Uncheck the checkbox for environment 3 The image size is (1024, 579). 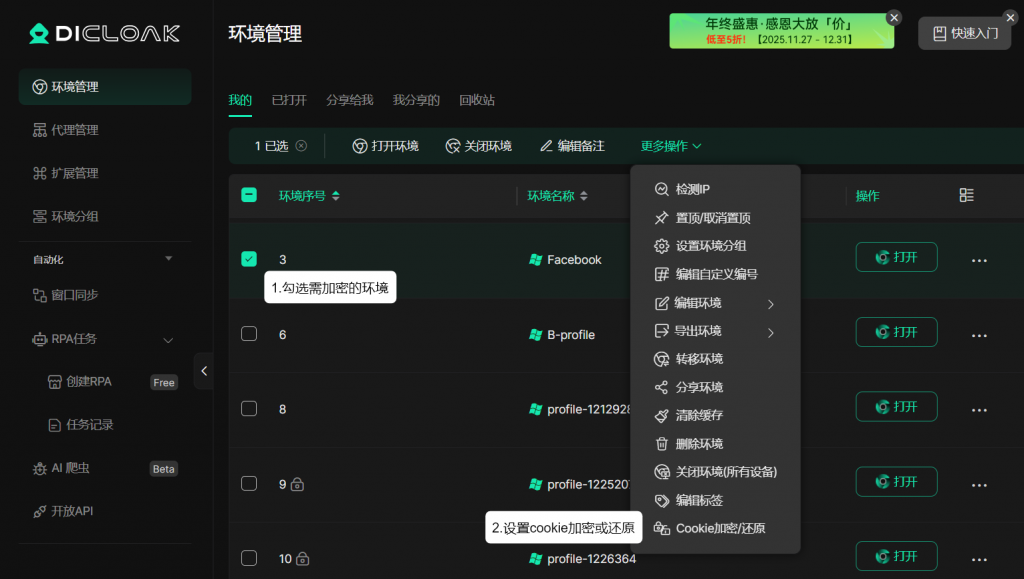249,259
